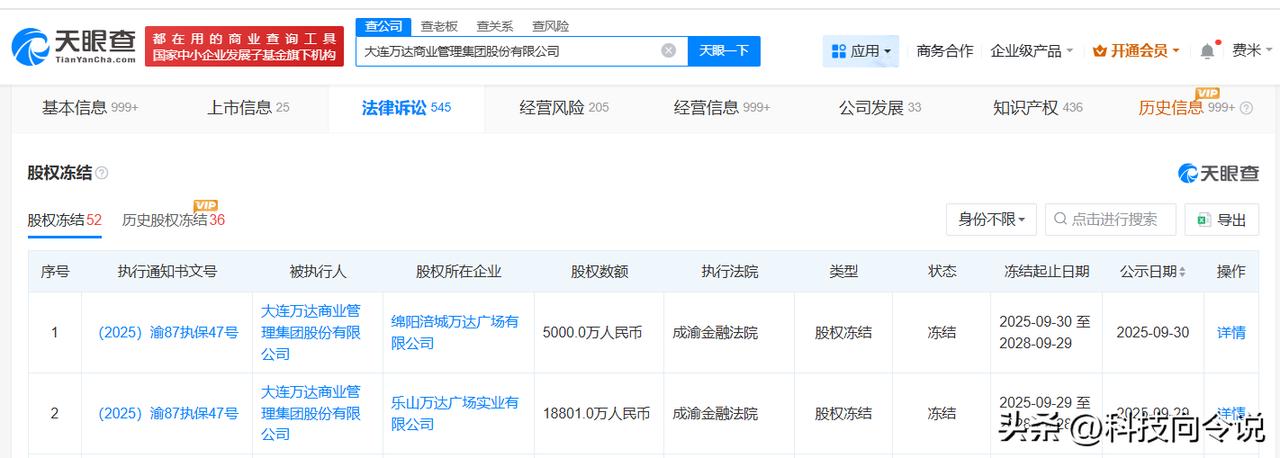The height and width of the screenshot is (458, 1280).
Task: Expand the 企业级产品 menu
Action: click(1032, 51)
